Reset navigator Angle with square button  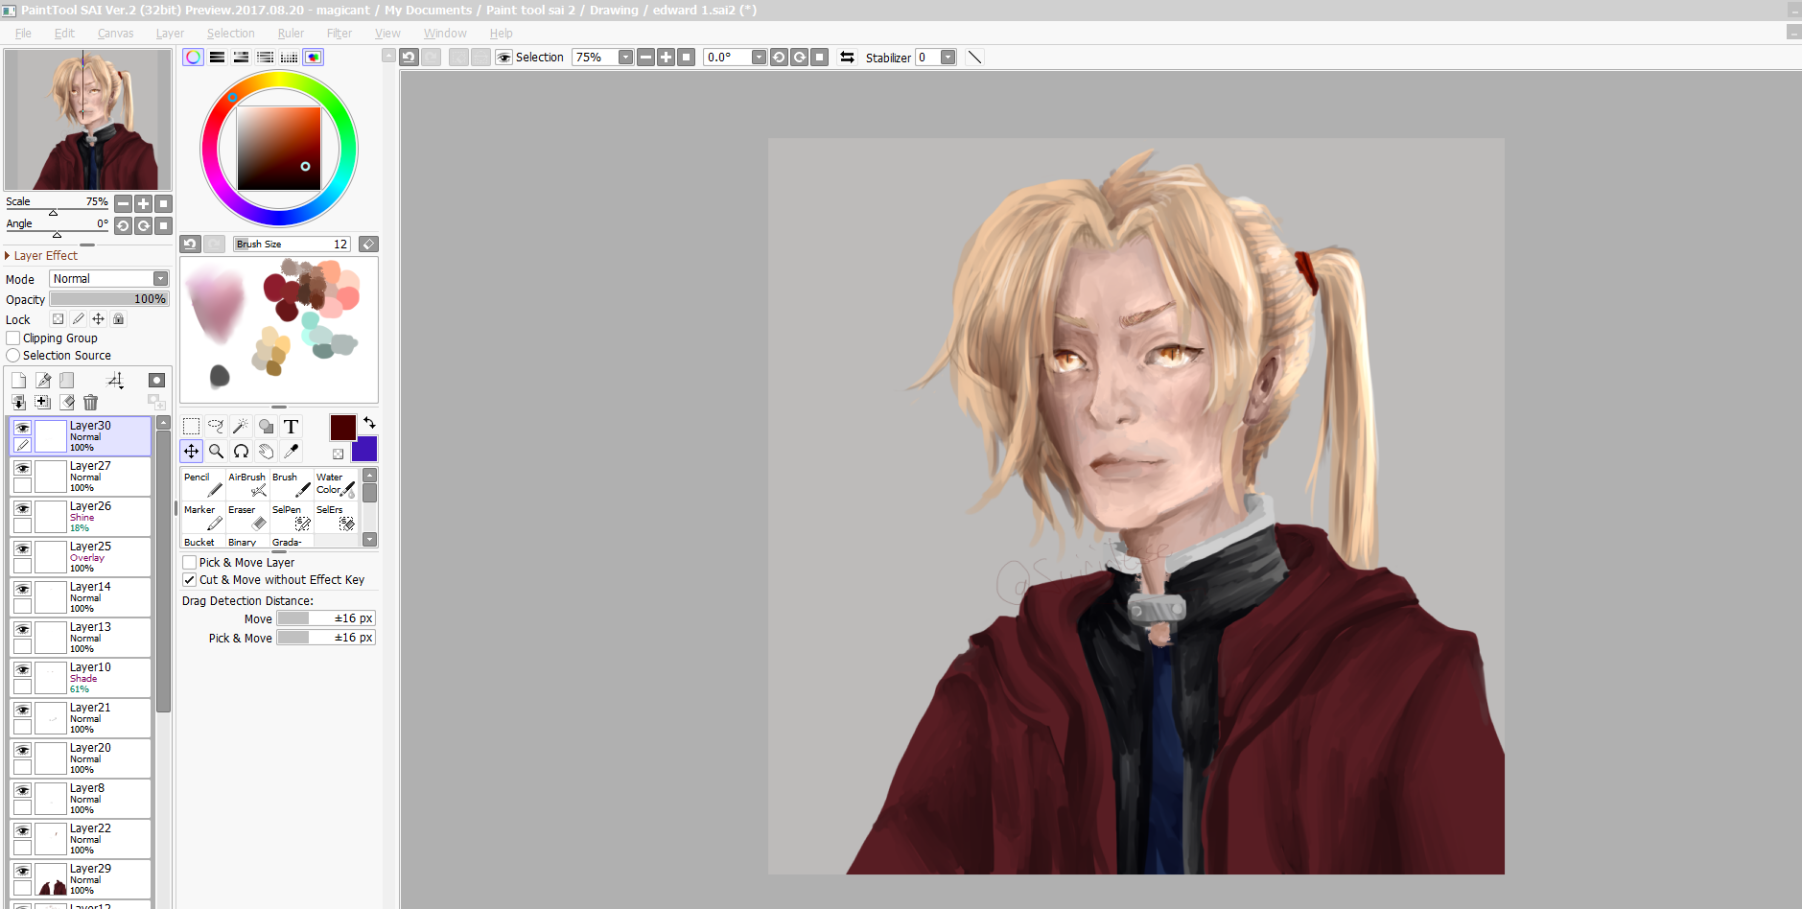click(x=164, y=225)
